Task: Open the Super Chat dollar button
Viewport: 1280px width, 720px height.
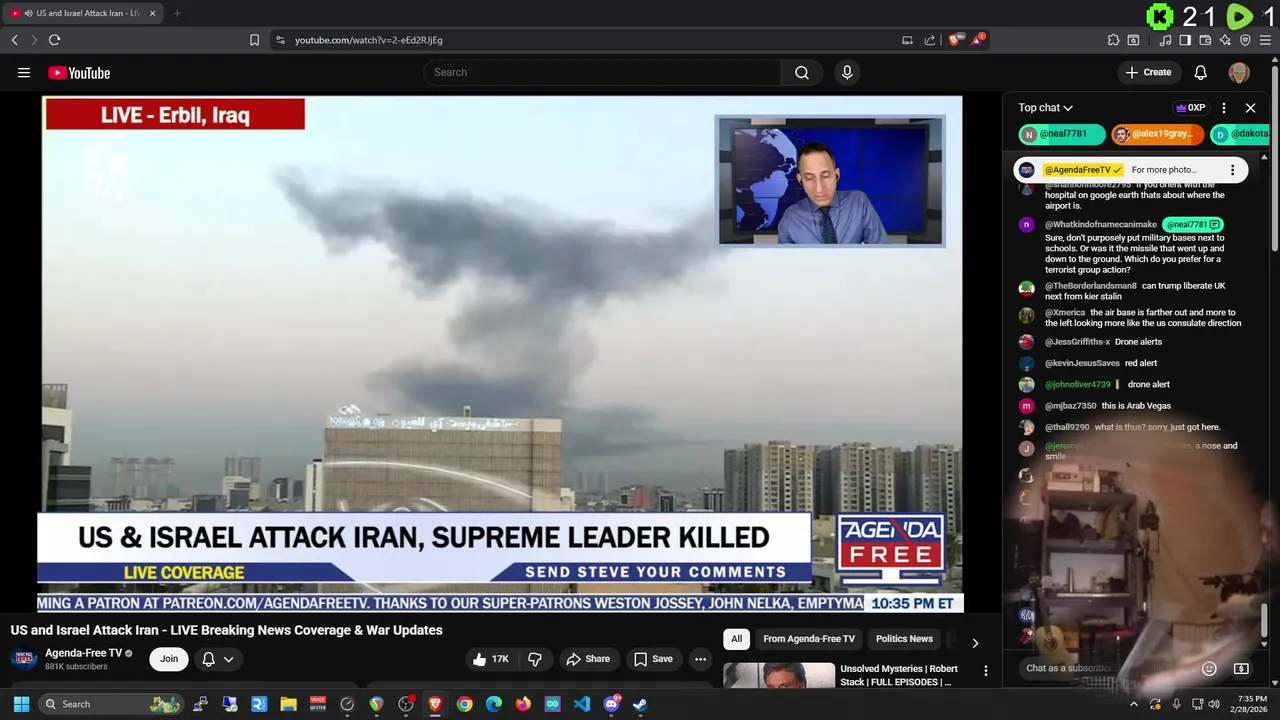Action: pyautogui.click(x=1241, y=668)
